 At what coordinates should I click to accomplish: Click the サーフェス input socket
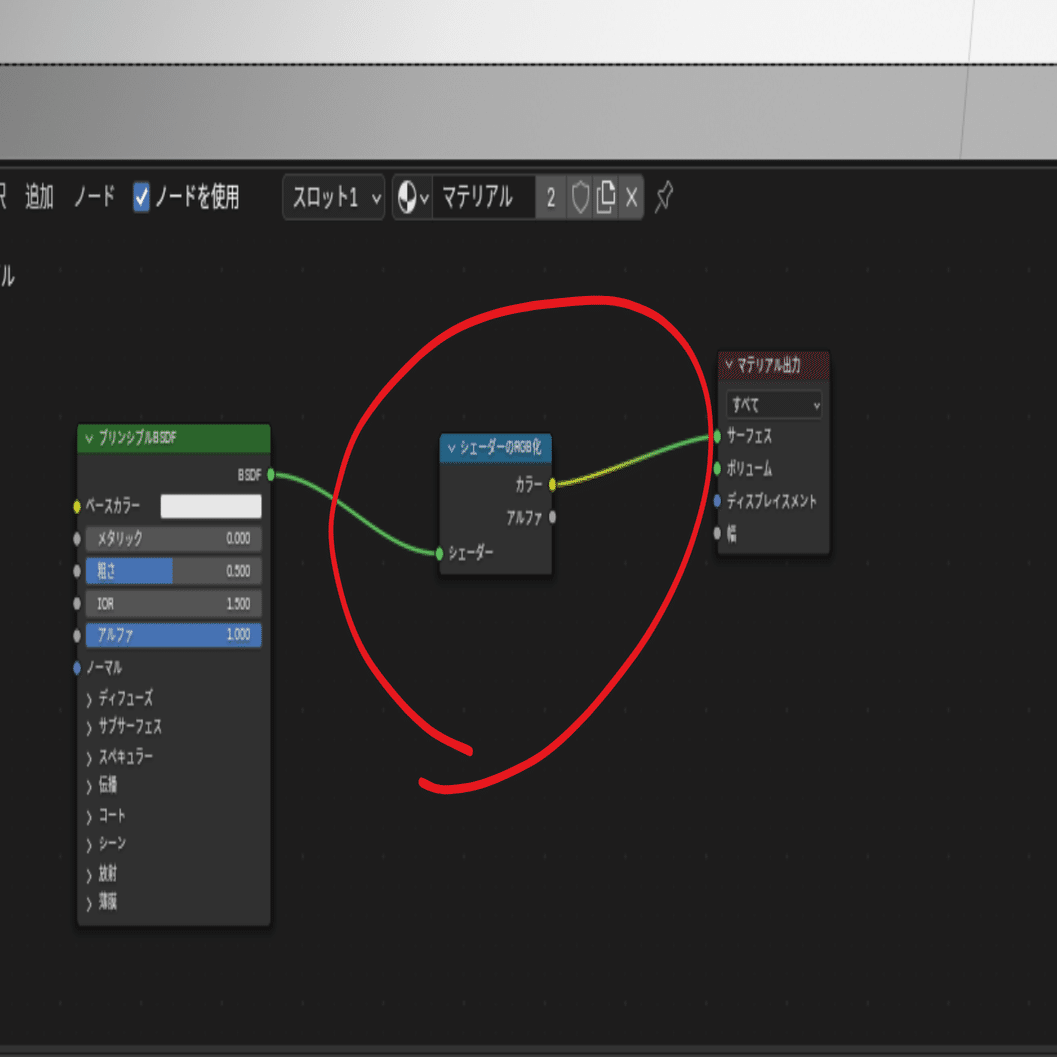point(717,436)
